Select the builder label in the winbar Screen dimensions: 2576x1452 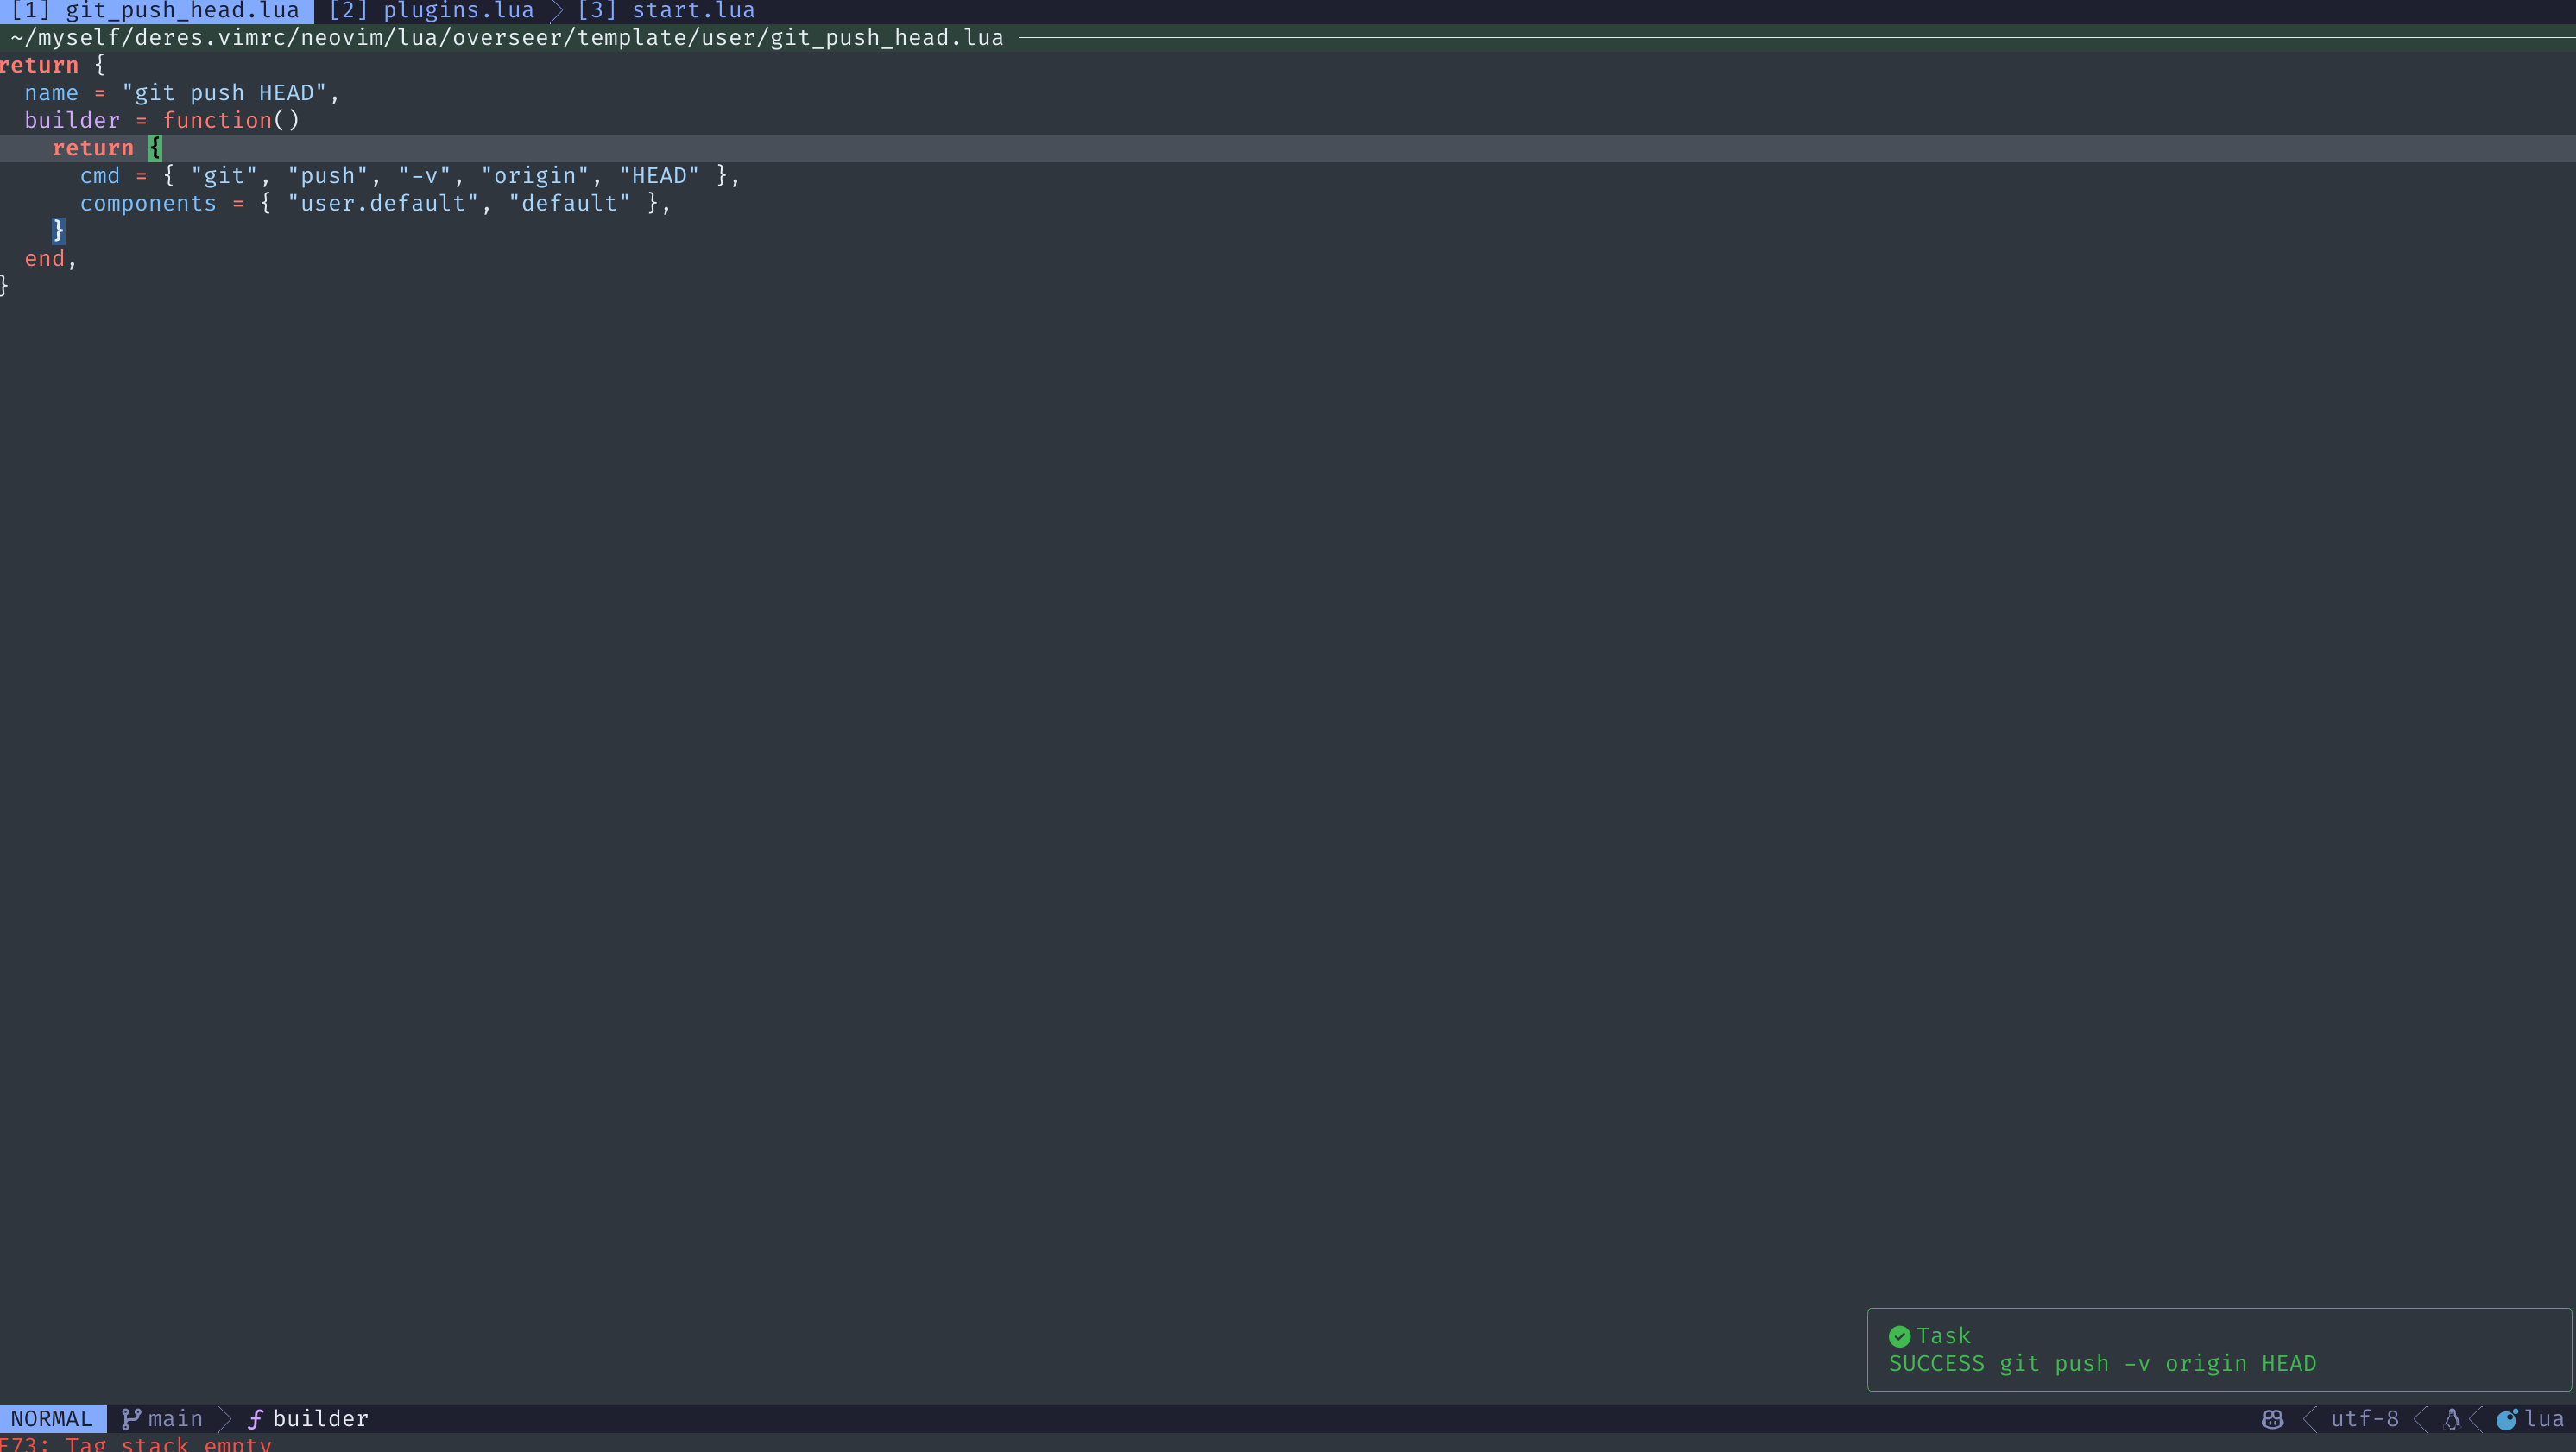point(320,1419)
